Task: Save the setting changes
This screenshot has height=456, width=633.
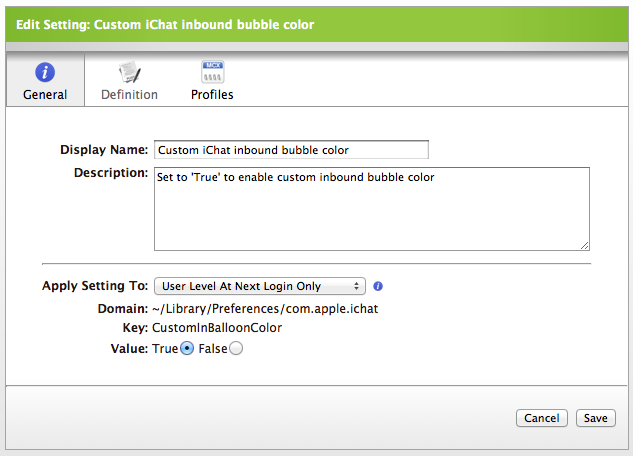Action: pos(595,418)
